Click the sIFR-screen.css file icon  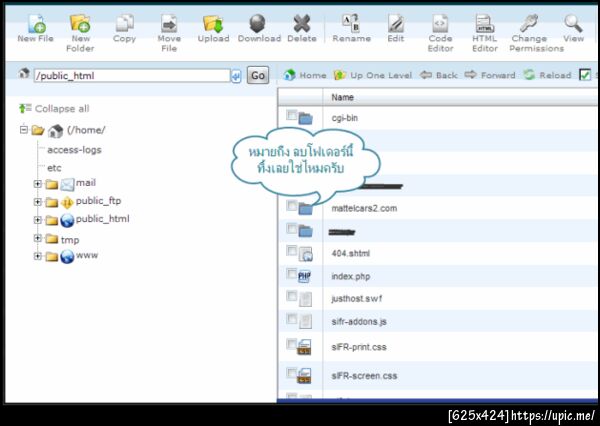coord(305,376)
